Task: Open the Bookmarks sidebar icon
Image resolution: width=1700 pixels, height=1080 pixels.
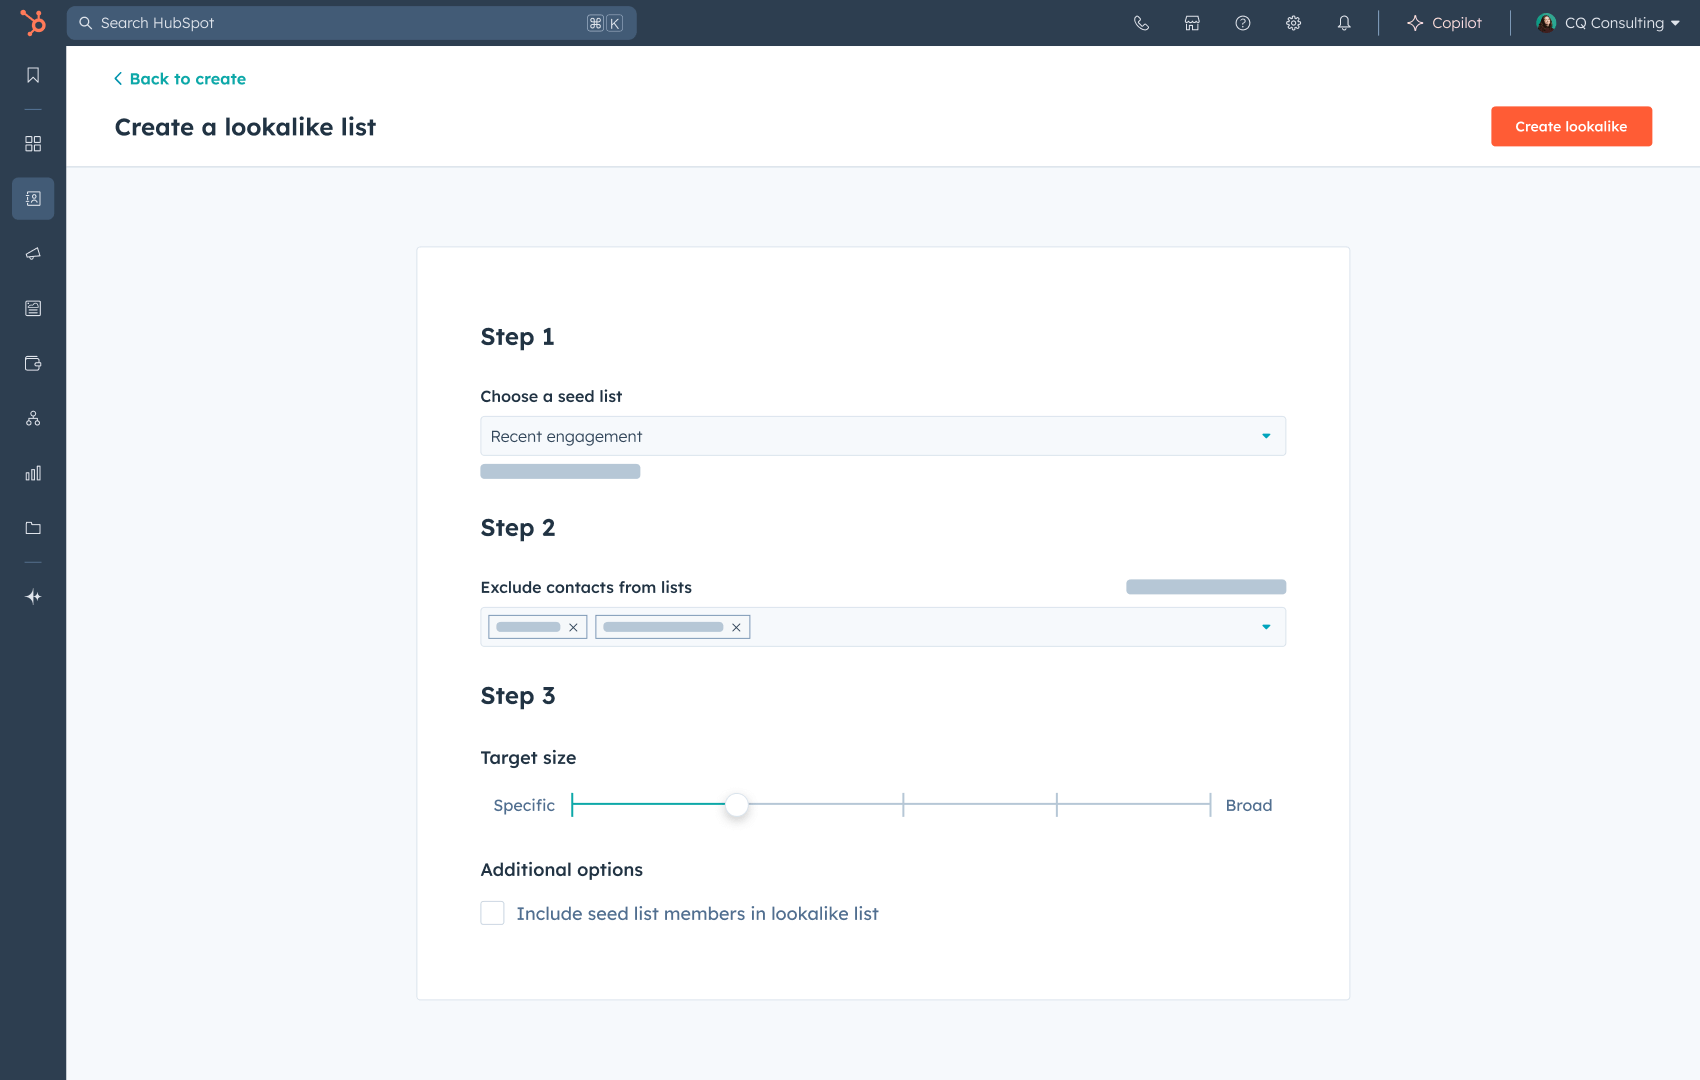Action: (33, 75)
